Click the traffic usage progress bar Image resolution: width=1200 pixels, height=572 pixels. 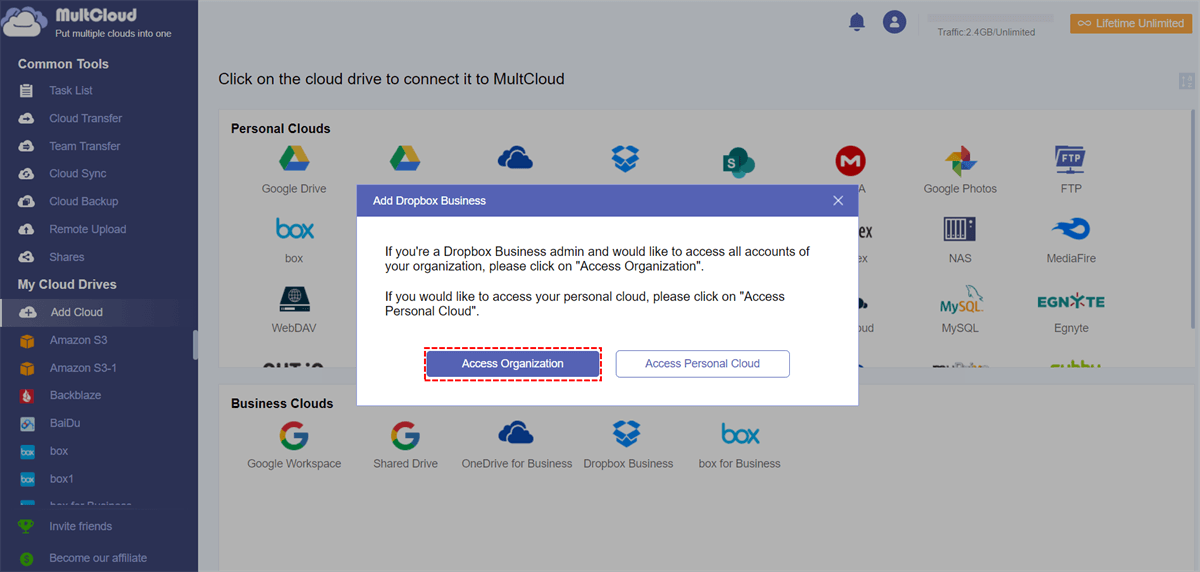click(990, 18)
